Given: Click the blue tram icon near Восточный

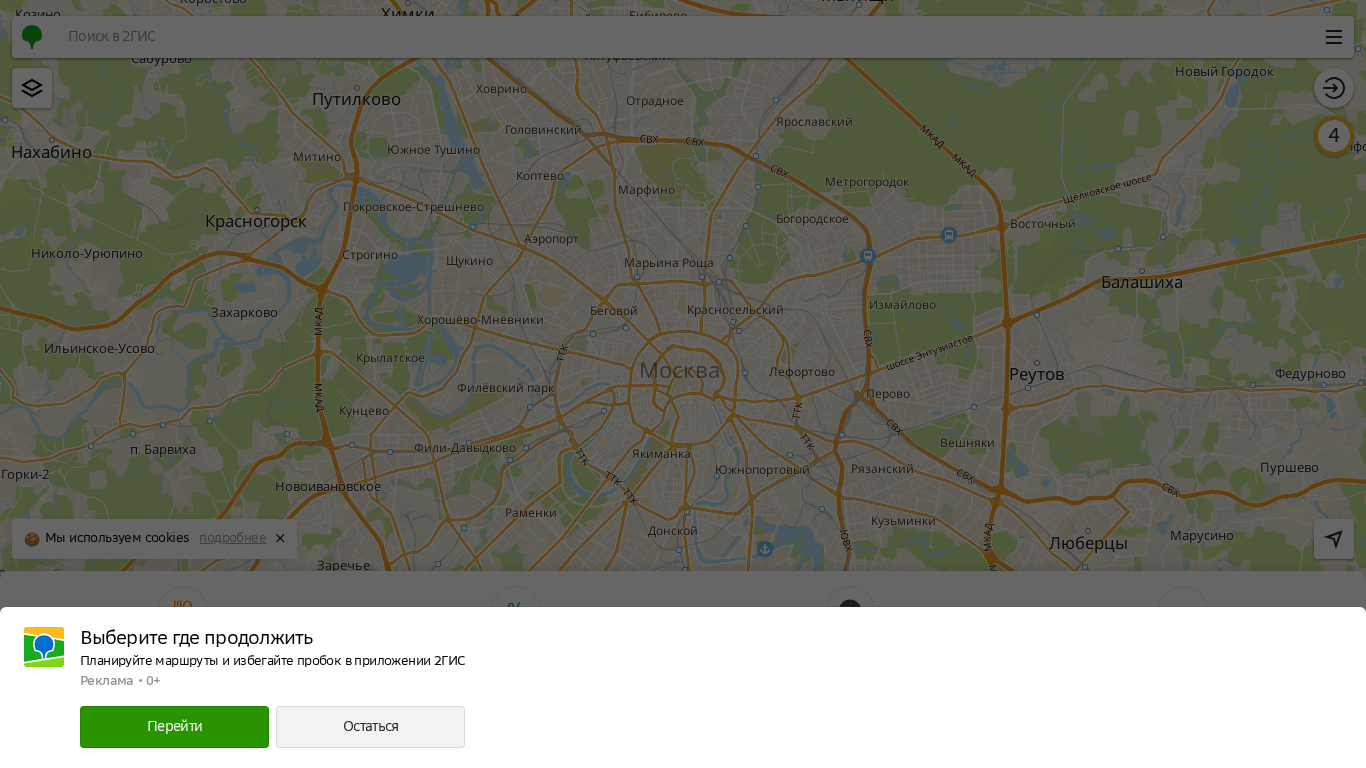Looking at the screenshot, I should click(949, 236).
